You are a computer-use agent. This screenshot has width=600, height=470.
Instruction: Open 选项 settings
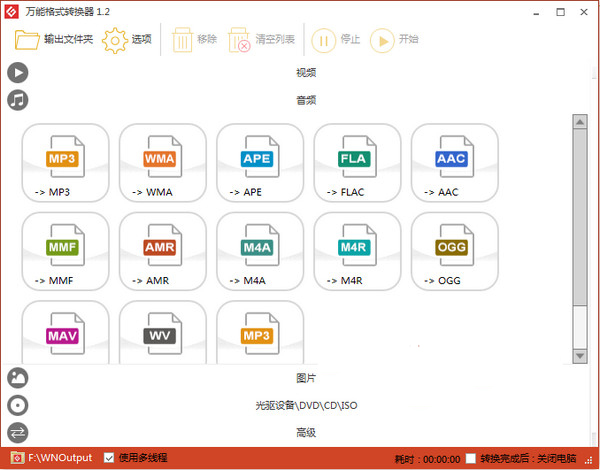(x=128, y=40)
